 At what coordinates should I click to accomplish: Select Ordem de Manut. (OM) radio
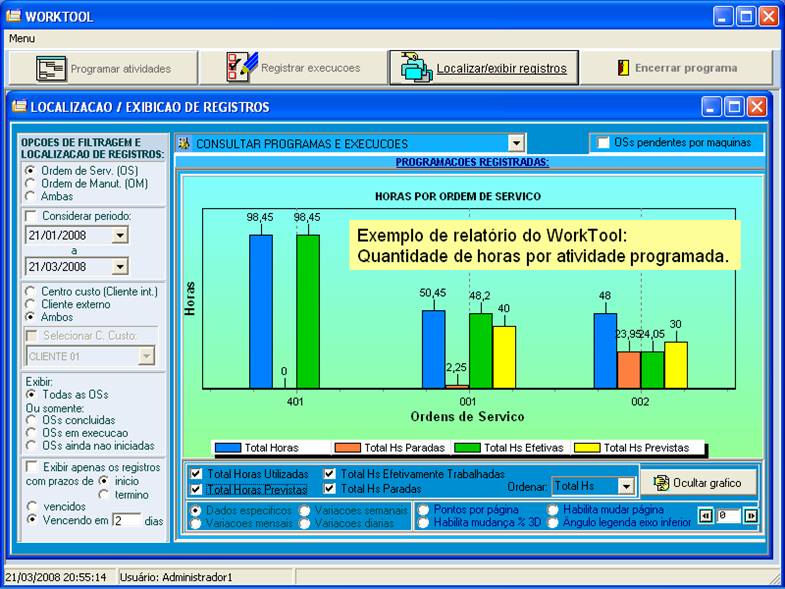31,184
